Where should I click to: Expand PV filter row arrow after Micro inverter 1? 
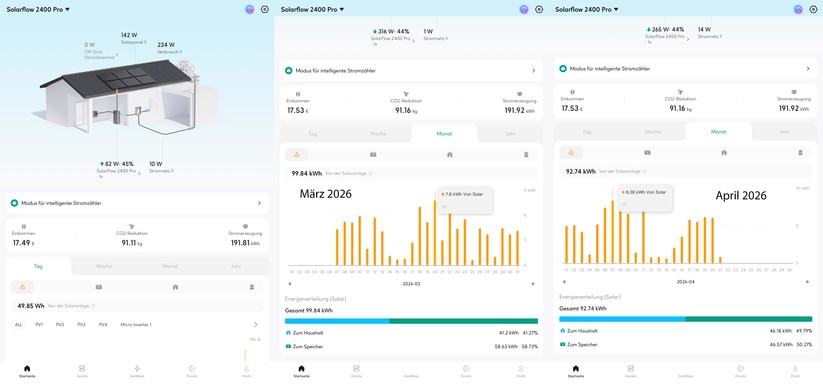pos(256,325)
